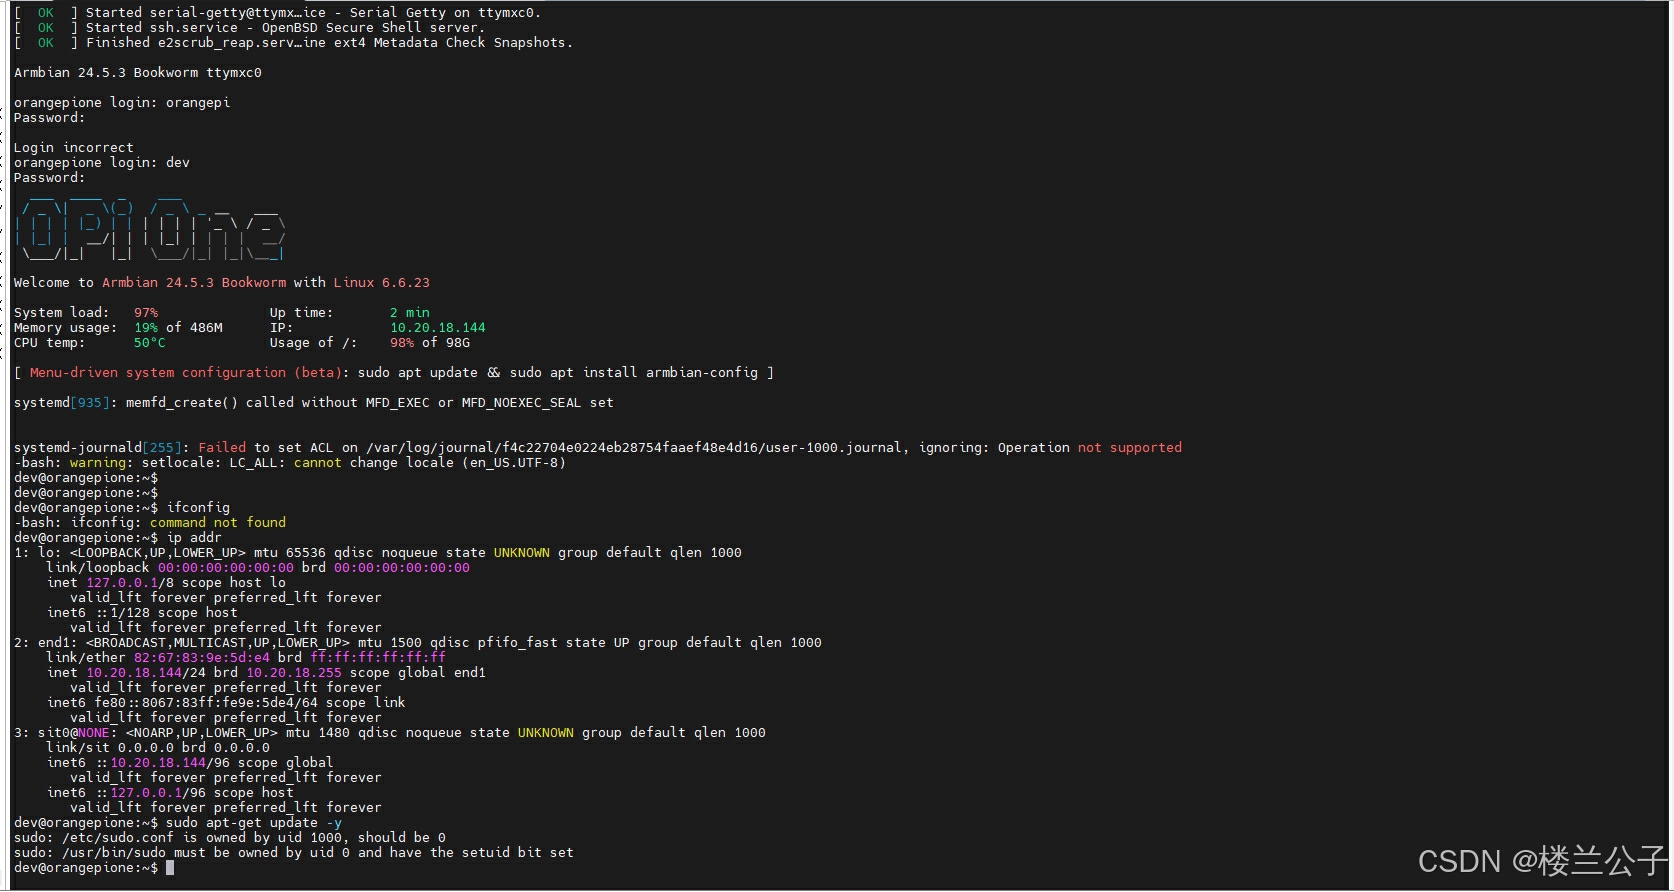The width and height of the screenshot is (1674, 892).
Task: Click IPv6 address 'fe80::8067:83ff:fe9e:5de4/64'
Action: 206,703
